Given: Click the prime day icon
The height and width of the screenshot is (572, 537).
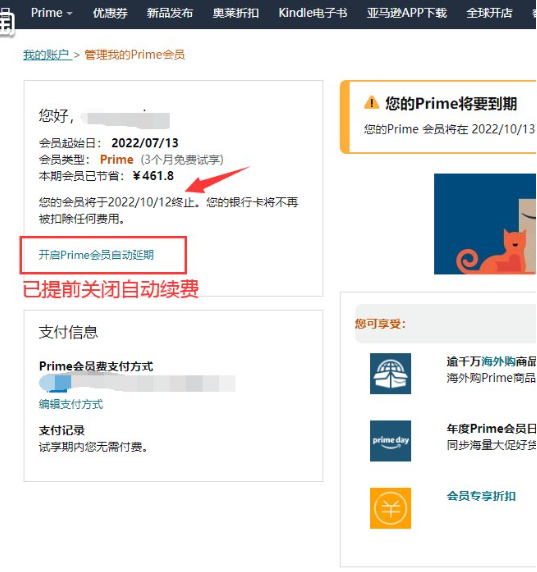Looking at the screenshot, I should click(390, 441).
